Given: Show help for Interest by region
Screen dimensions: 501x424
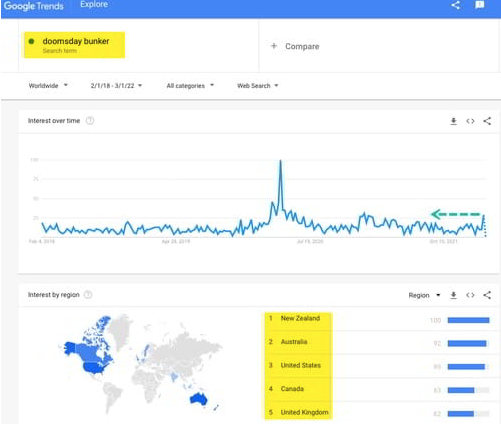Looking at the screenshot, I should point(88,295).
